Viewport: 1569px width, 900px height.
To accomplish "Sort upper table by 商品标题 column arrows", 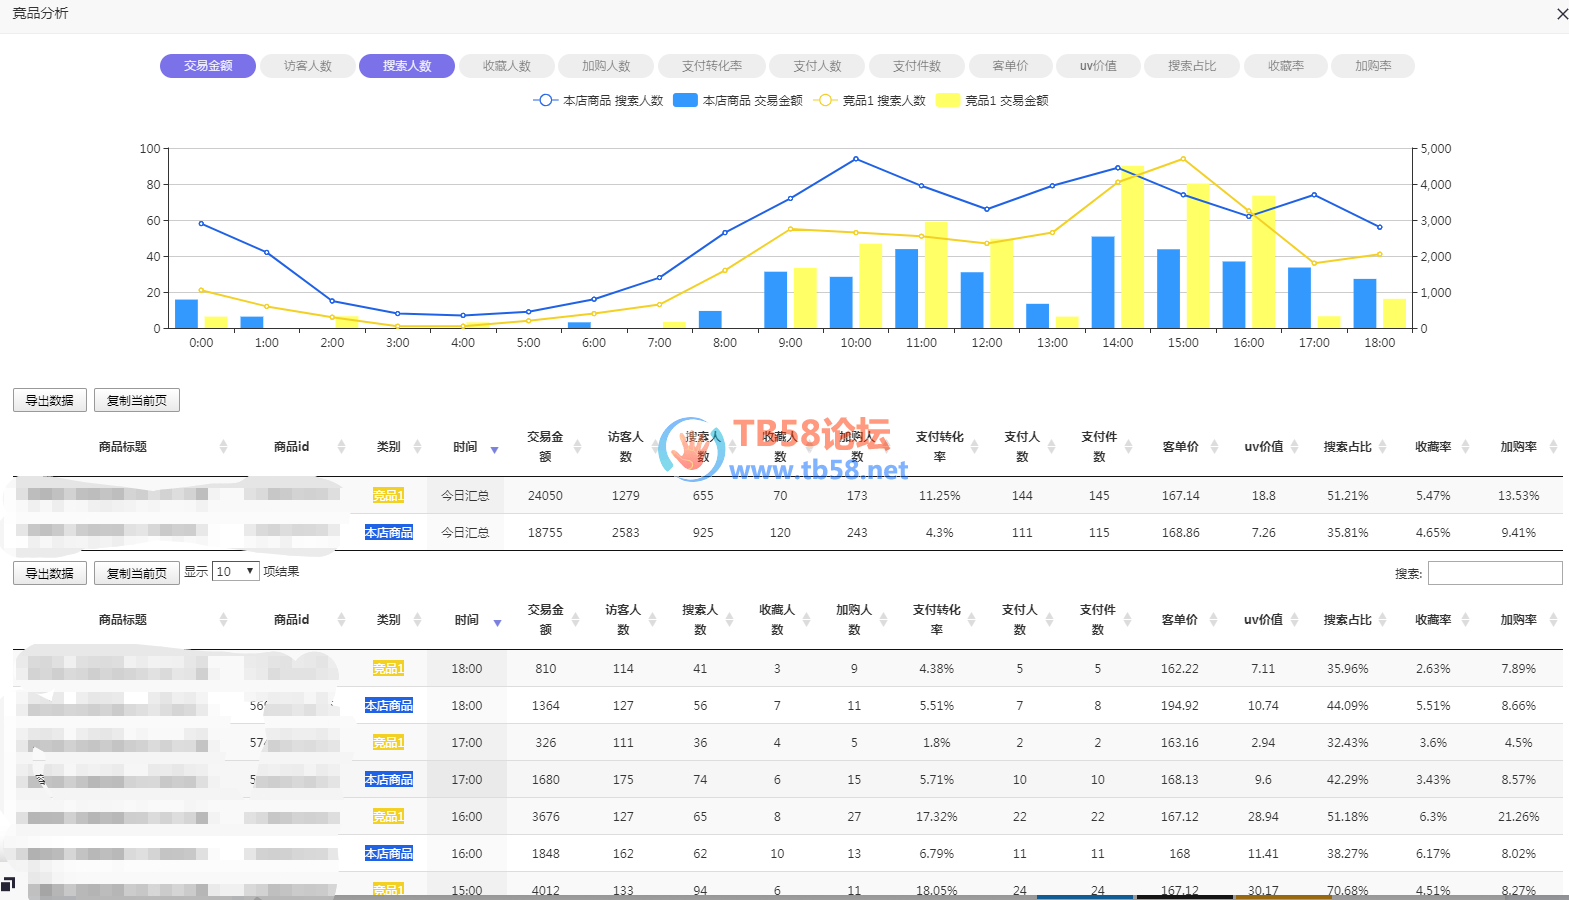I will tap(223, 447).
